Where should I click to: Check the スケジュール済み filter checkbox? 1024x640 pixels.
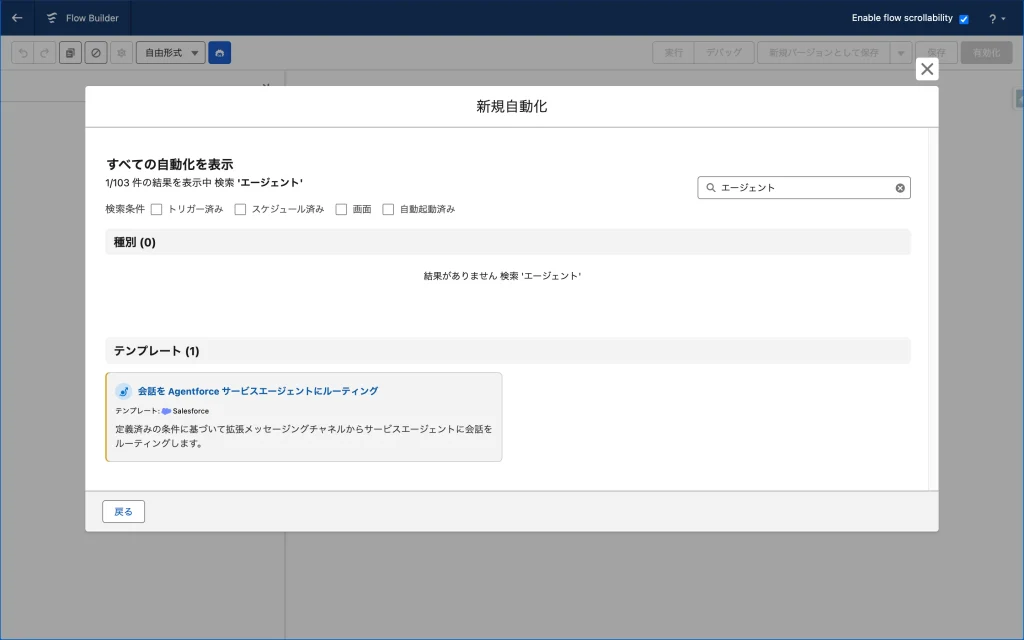pyautogui.click(x=240, y=210)
